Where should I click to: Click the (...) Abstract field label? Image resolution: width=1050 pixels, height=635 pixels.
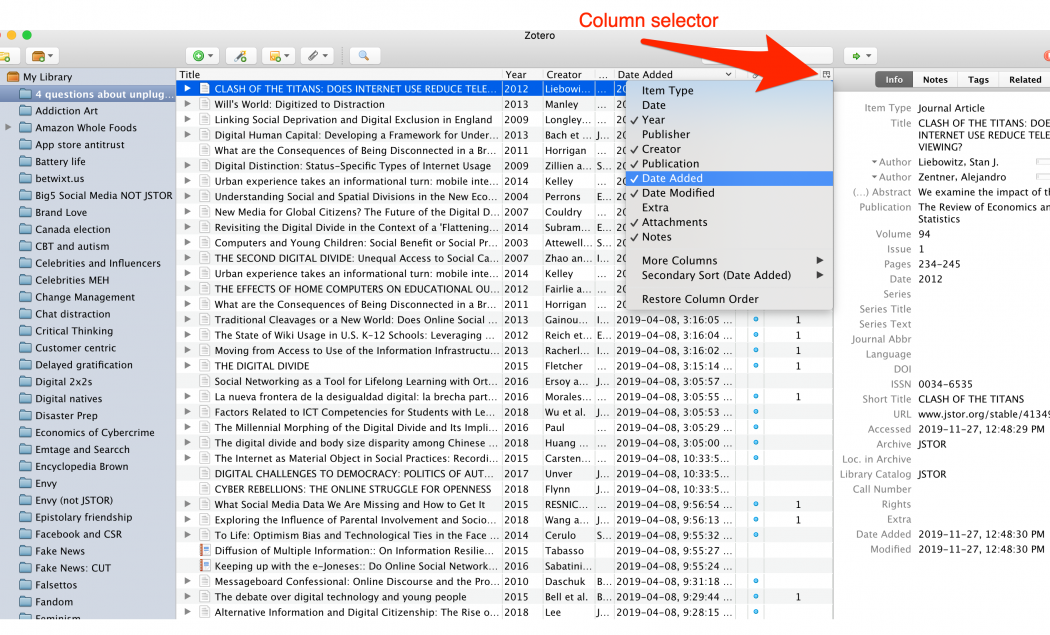(x=882, y=192)
